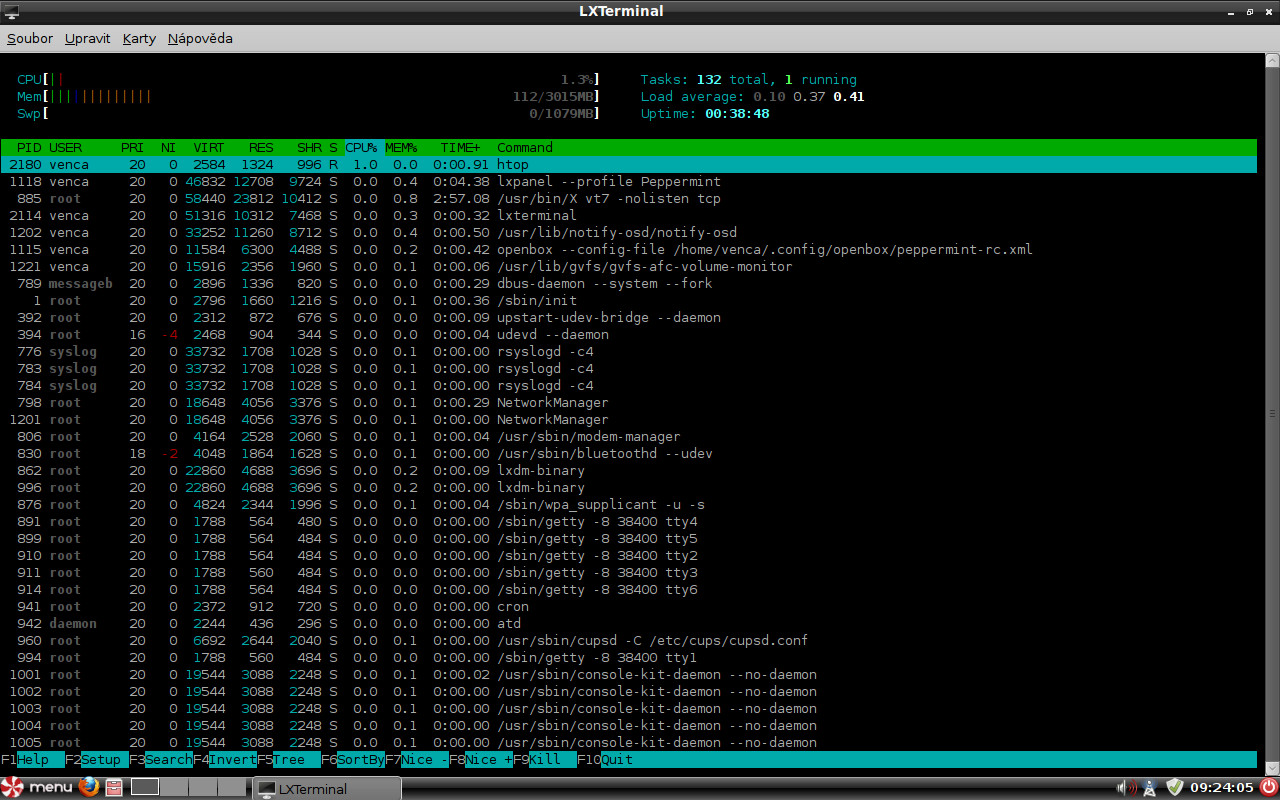Click the LXTerminal titlebar window icon

coord(12,11)
